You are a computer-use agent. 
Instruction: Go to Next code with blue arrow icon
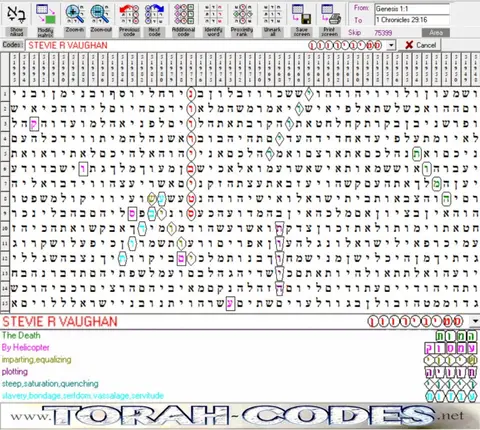[154, 14]
